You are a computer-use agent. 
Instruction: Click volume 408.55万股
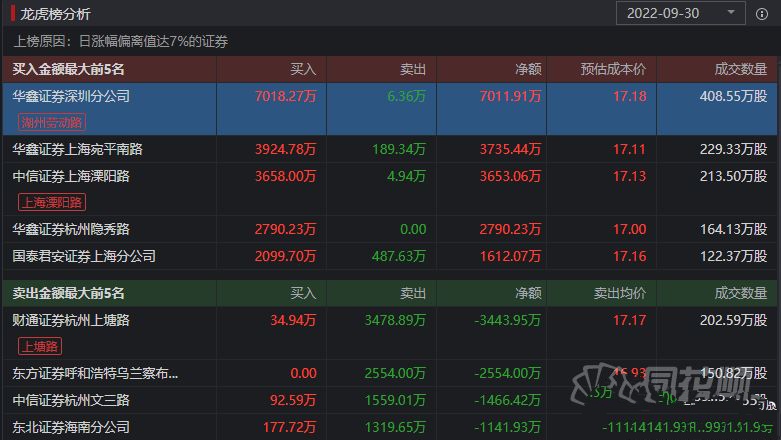733,96
